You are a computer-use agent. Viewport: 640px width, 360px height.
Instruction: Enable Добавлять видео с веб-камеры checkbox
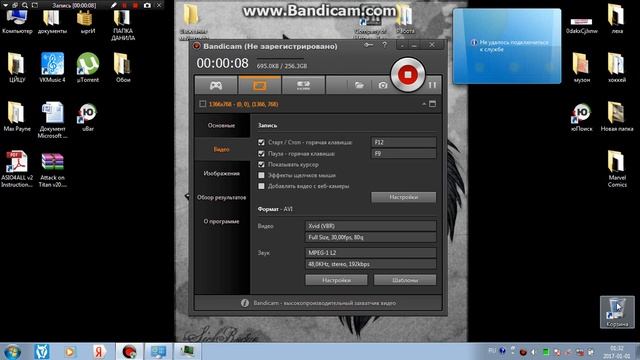[261, 186]
